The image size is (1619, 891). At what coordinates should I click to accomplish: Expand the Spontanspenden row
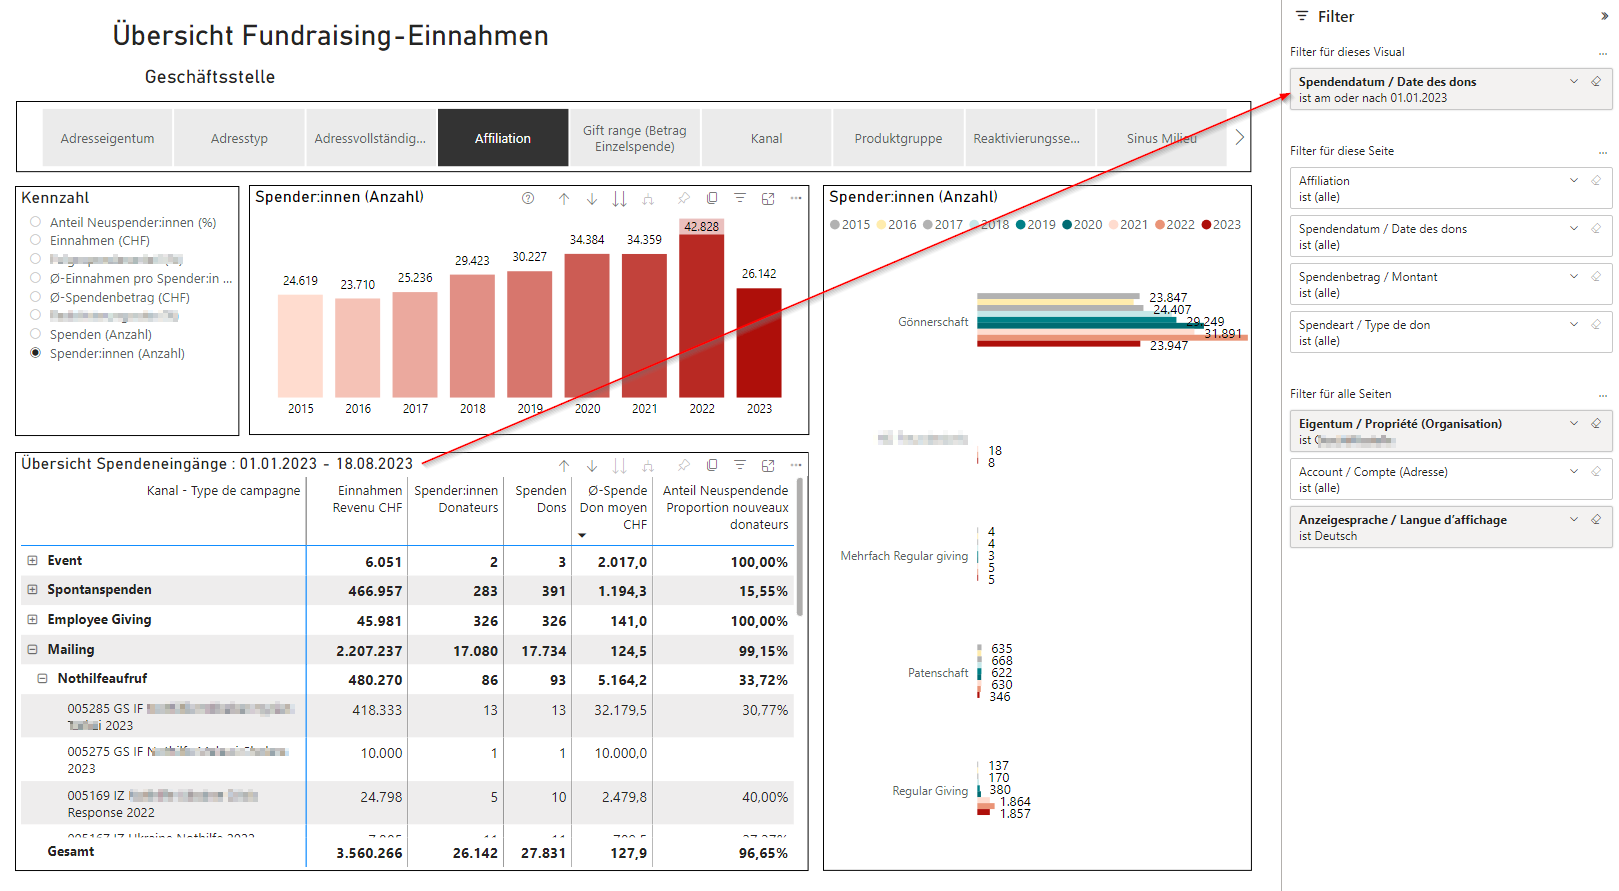[x=32, y=590]
